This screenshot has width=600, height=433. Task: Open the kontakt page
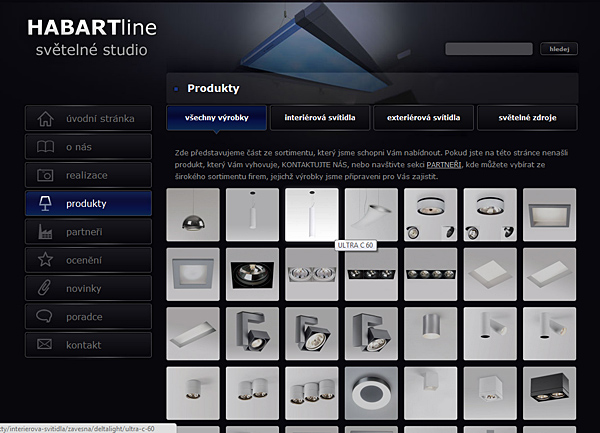click(x=88, y=345)
